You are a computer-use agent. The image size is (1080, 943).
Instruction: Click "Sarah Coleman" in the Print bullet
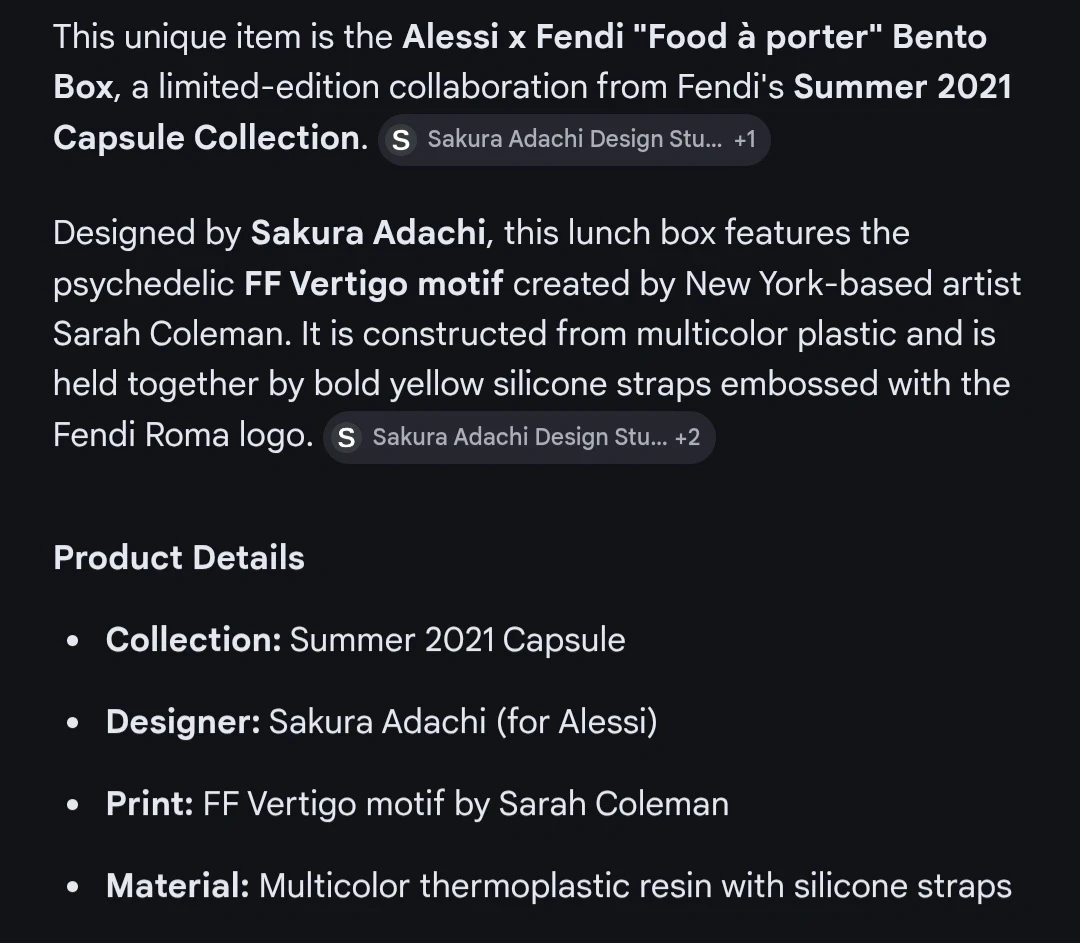coord(613,804)
